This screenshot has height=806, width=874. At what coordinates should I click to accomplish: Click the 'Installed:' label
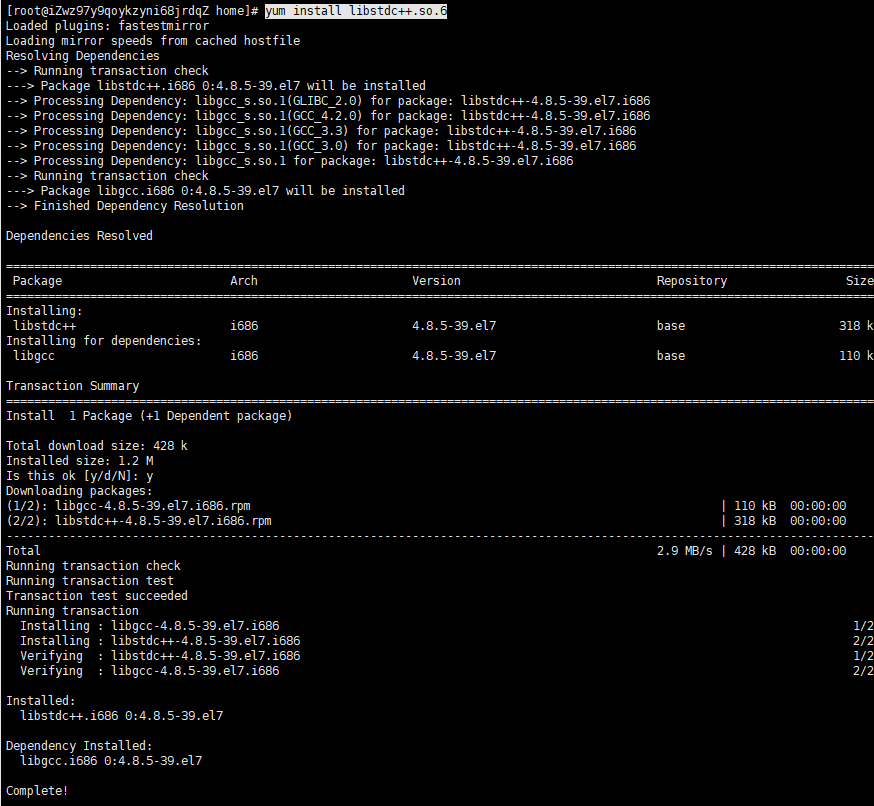tap(41, 701)
